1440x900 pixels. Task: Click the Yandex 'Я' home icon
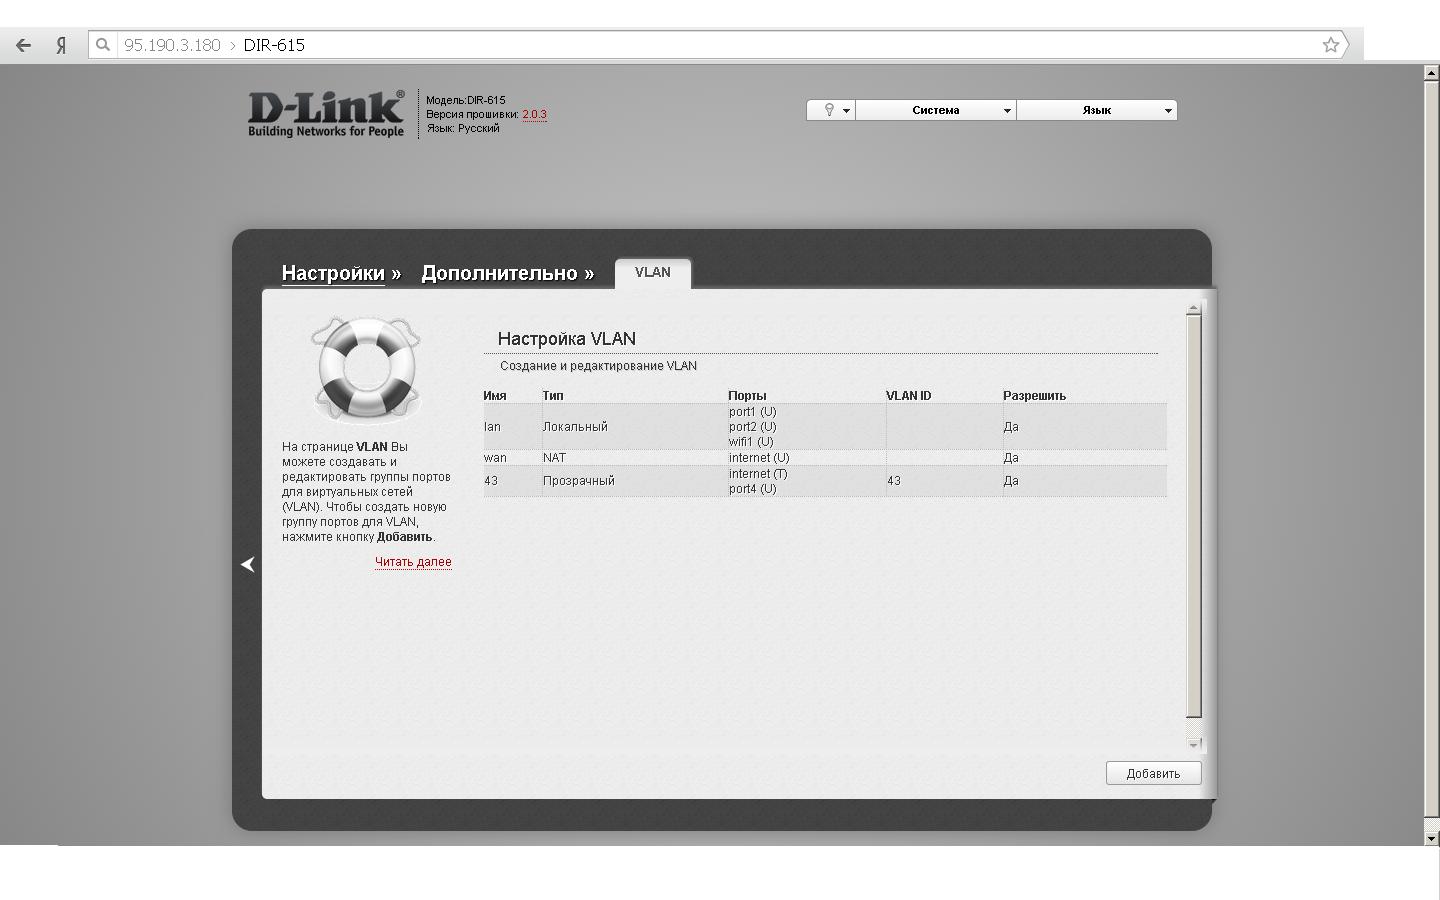click(x=61, y=45)
